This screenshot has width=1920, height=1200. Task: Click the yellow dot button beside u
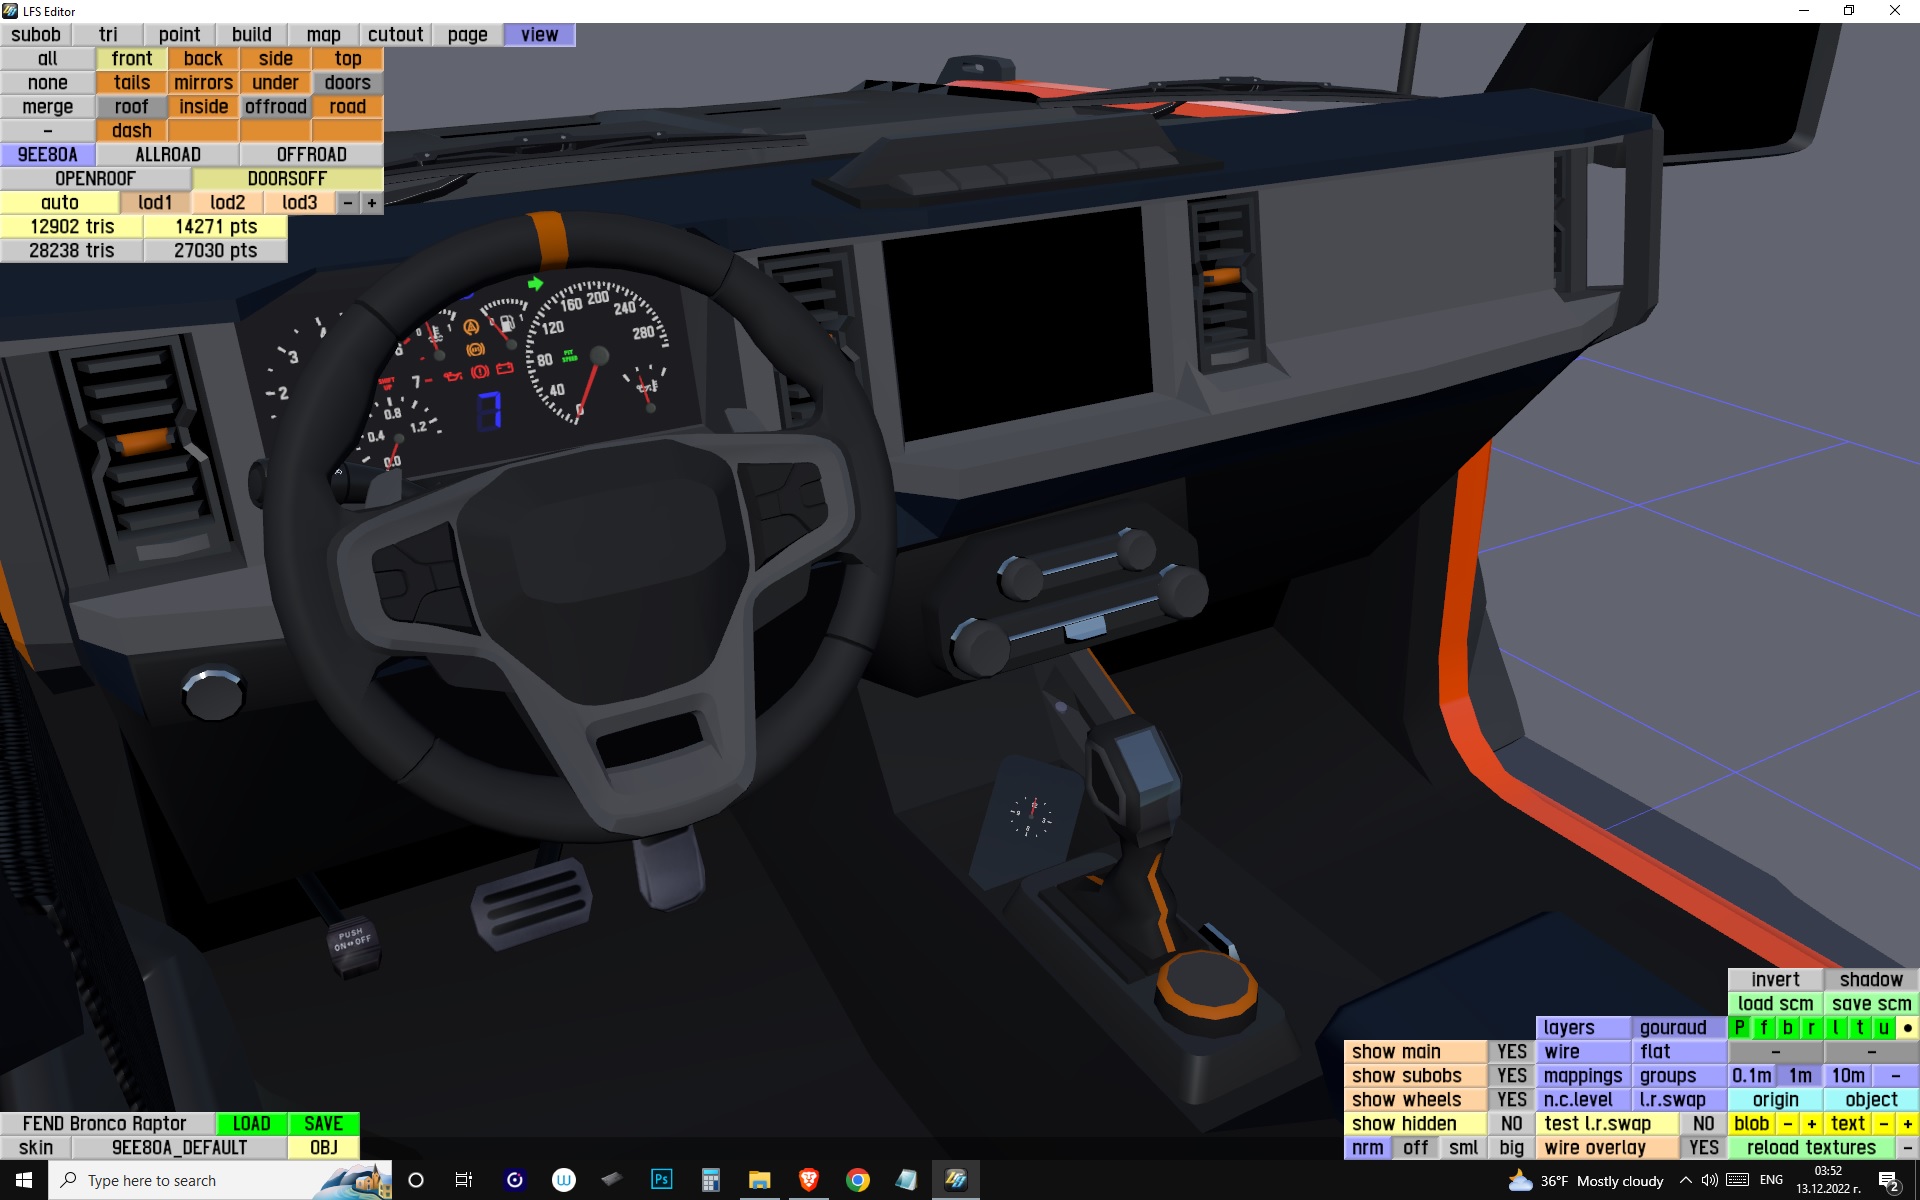pyautogui.click(x=1907, y=1028)
